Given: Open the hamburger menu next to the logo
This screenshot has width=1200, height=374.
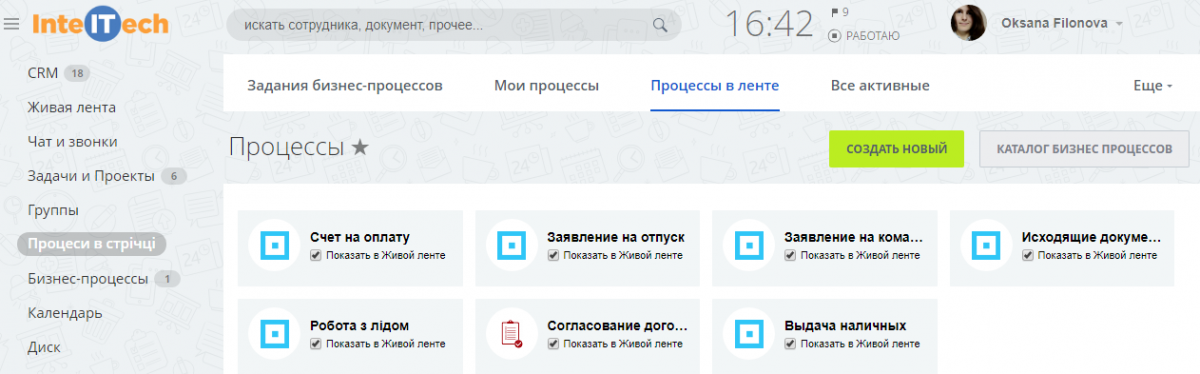Looking at the screenshot, I should click(x=12, y=25).
